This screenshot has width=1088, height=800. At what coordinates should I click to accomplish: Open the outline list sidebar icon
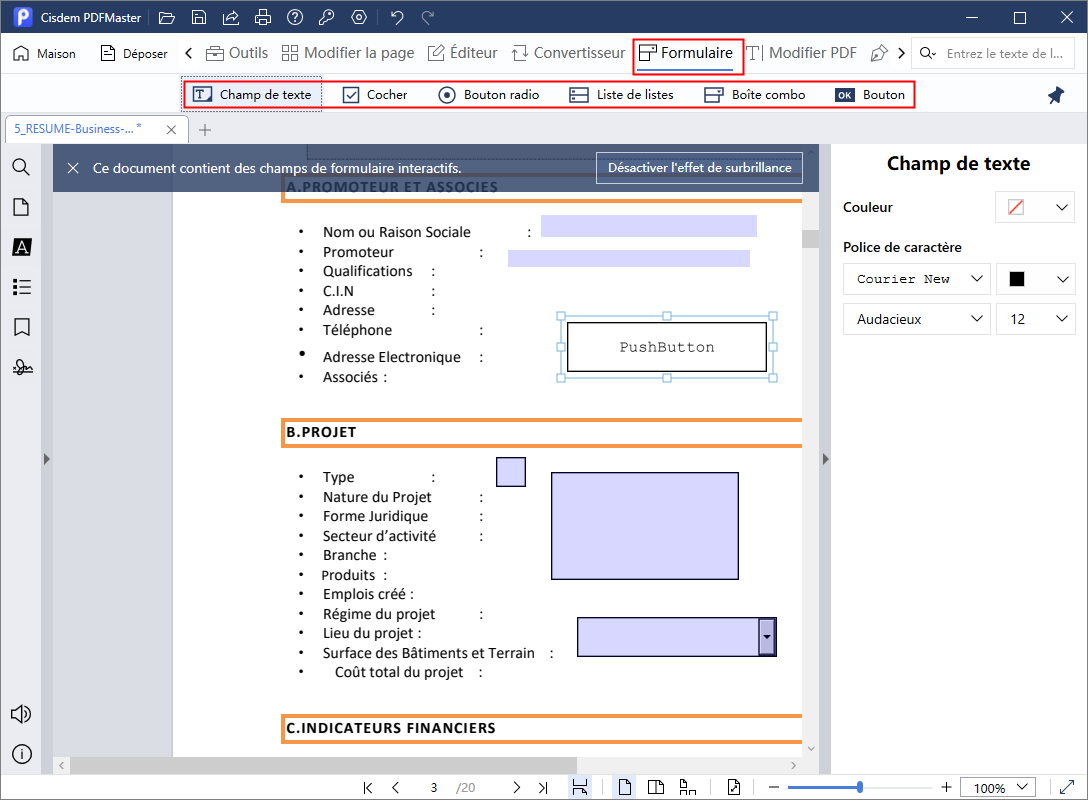point(22,287)
